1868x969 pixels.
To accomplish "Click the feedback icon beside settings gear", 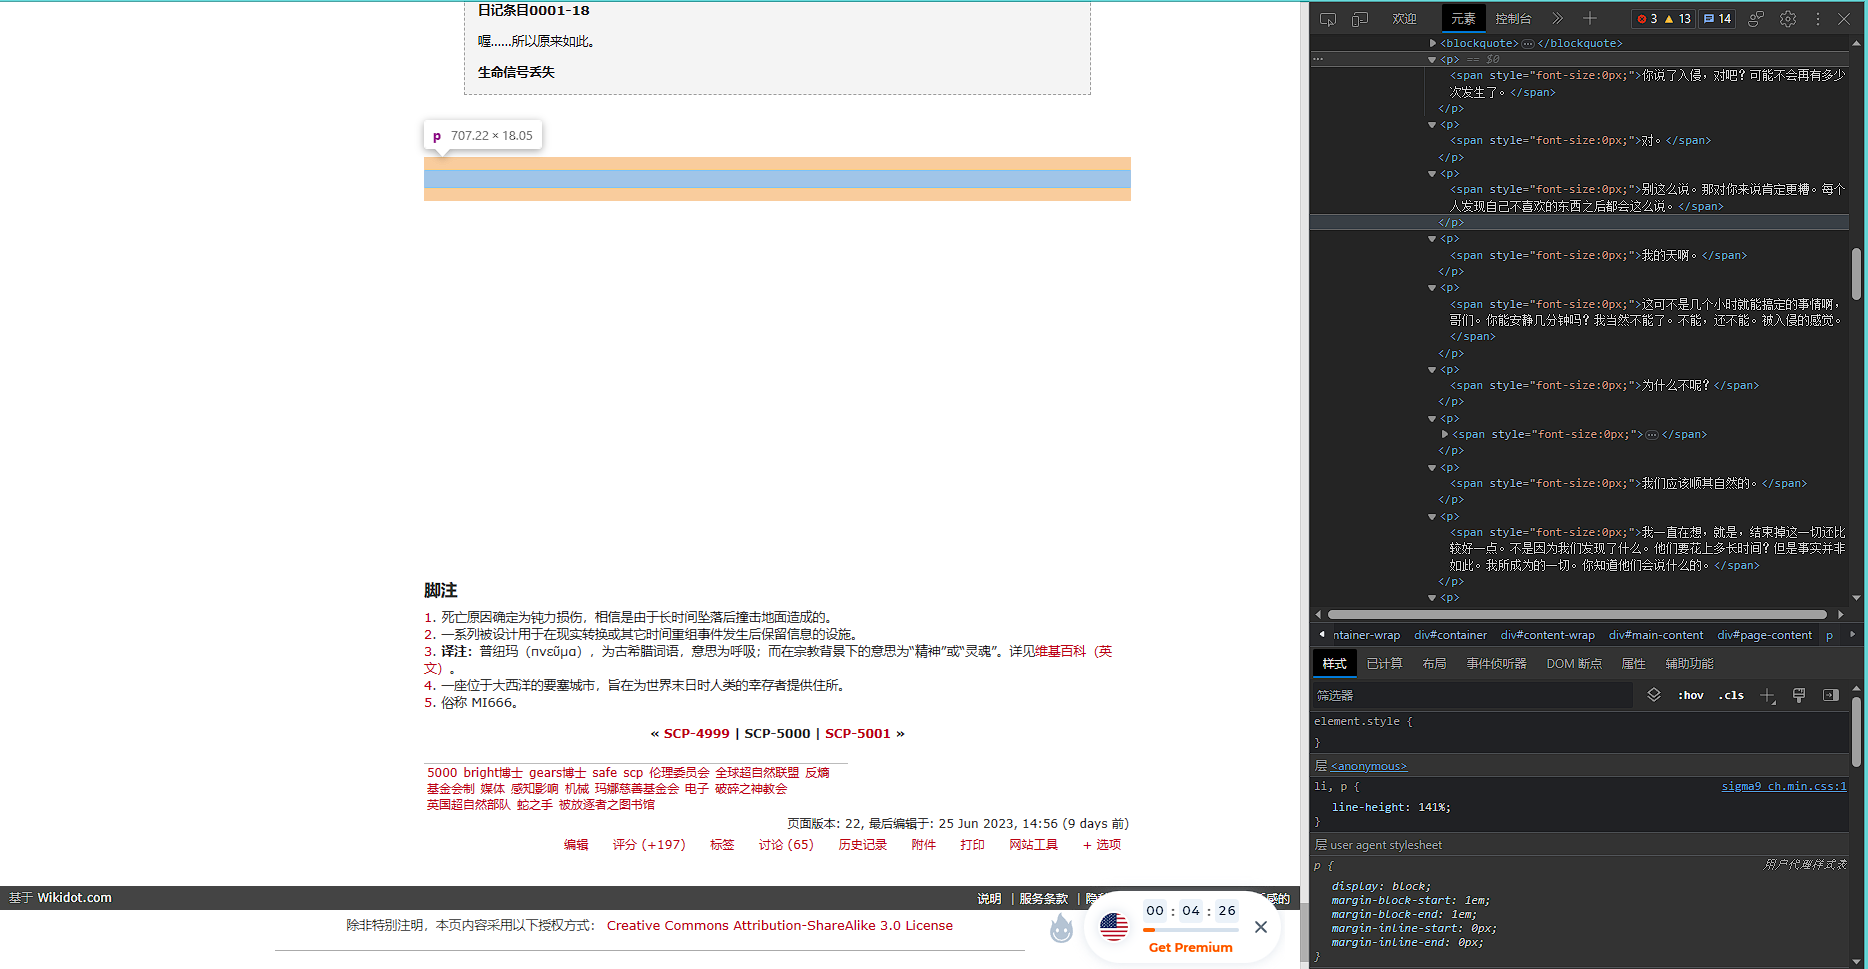I will [1756, 19].
